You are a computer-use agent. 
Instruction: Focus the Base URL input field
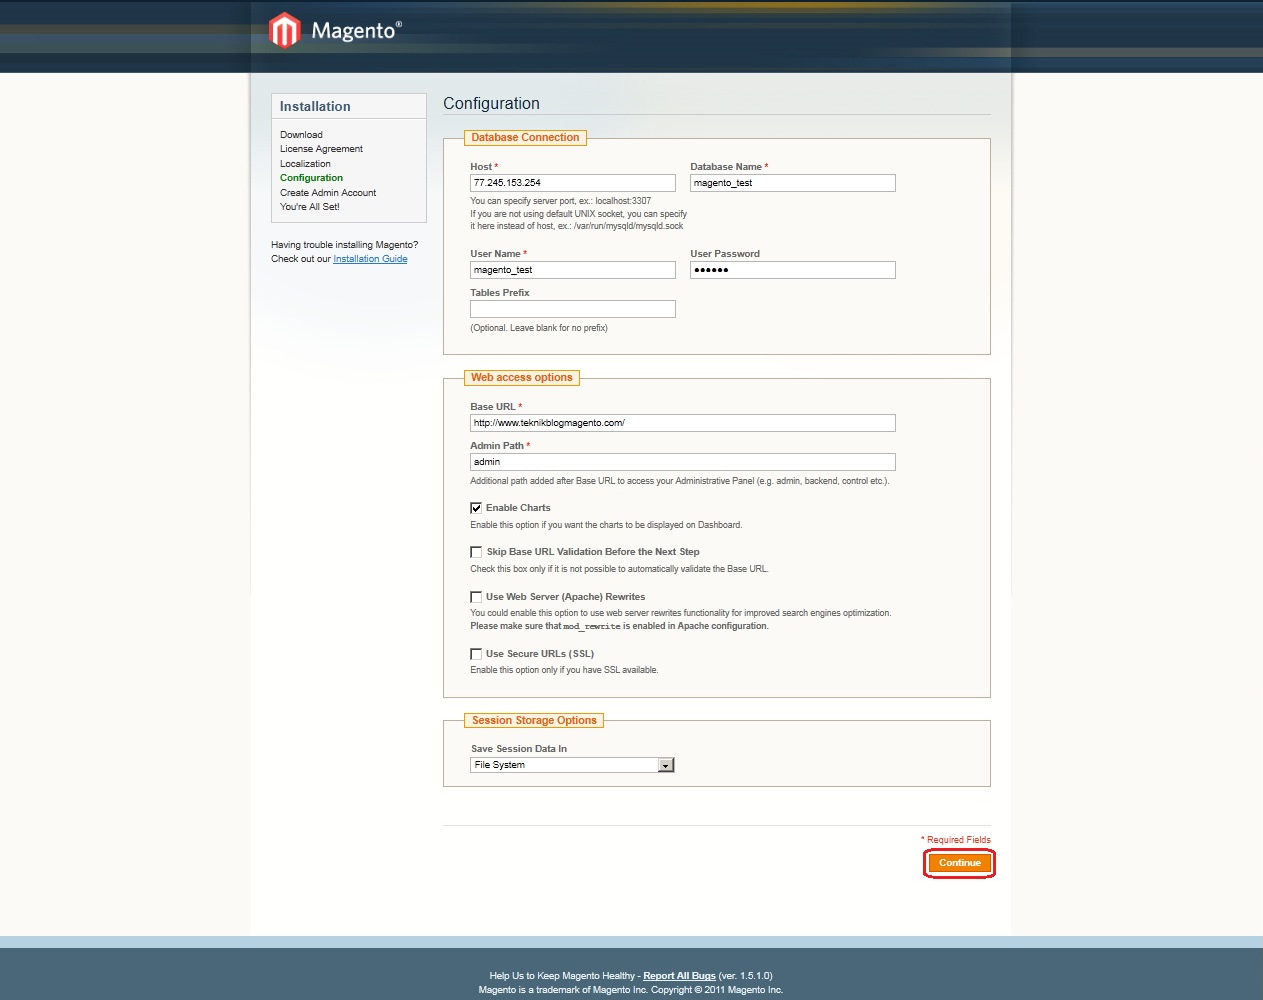pyautogui.click(x=683, y=423)
